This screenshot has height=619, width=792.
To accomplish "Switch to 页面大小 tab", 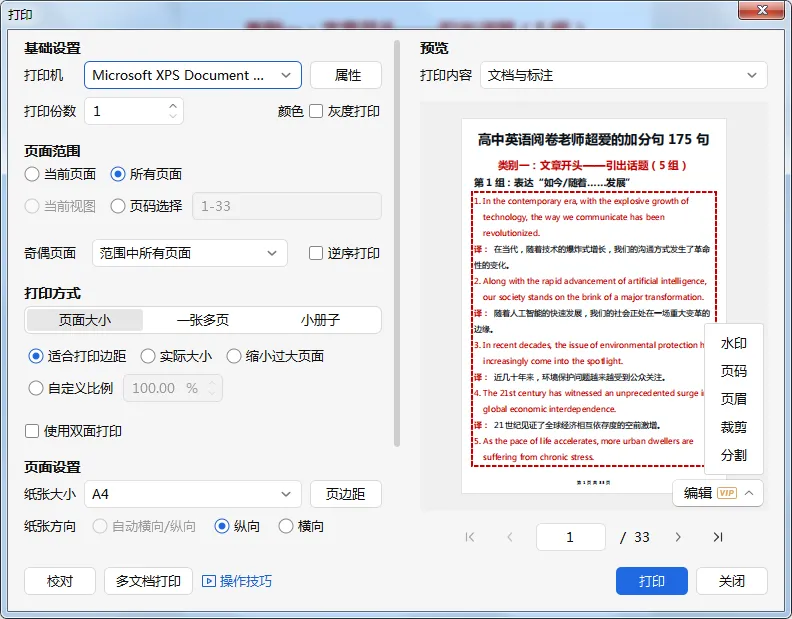I will coord(85,320).
